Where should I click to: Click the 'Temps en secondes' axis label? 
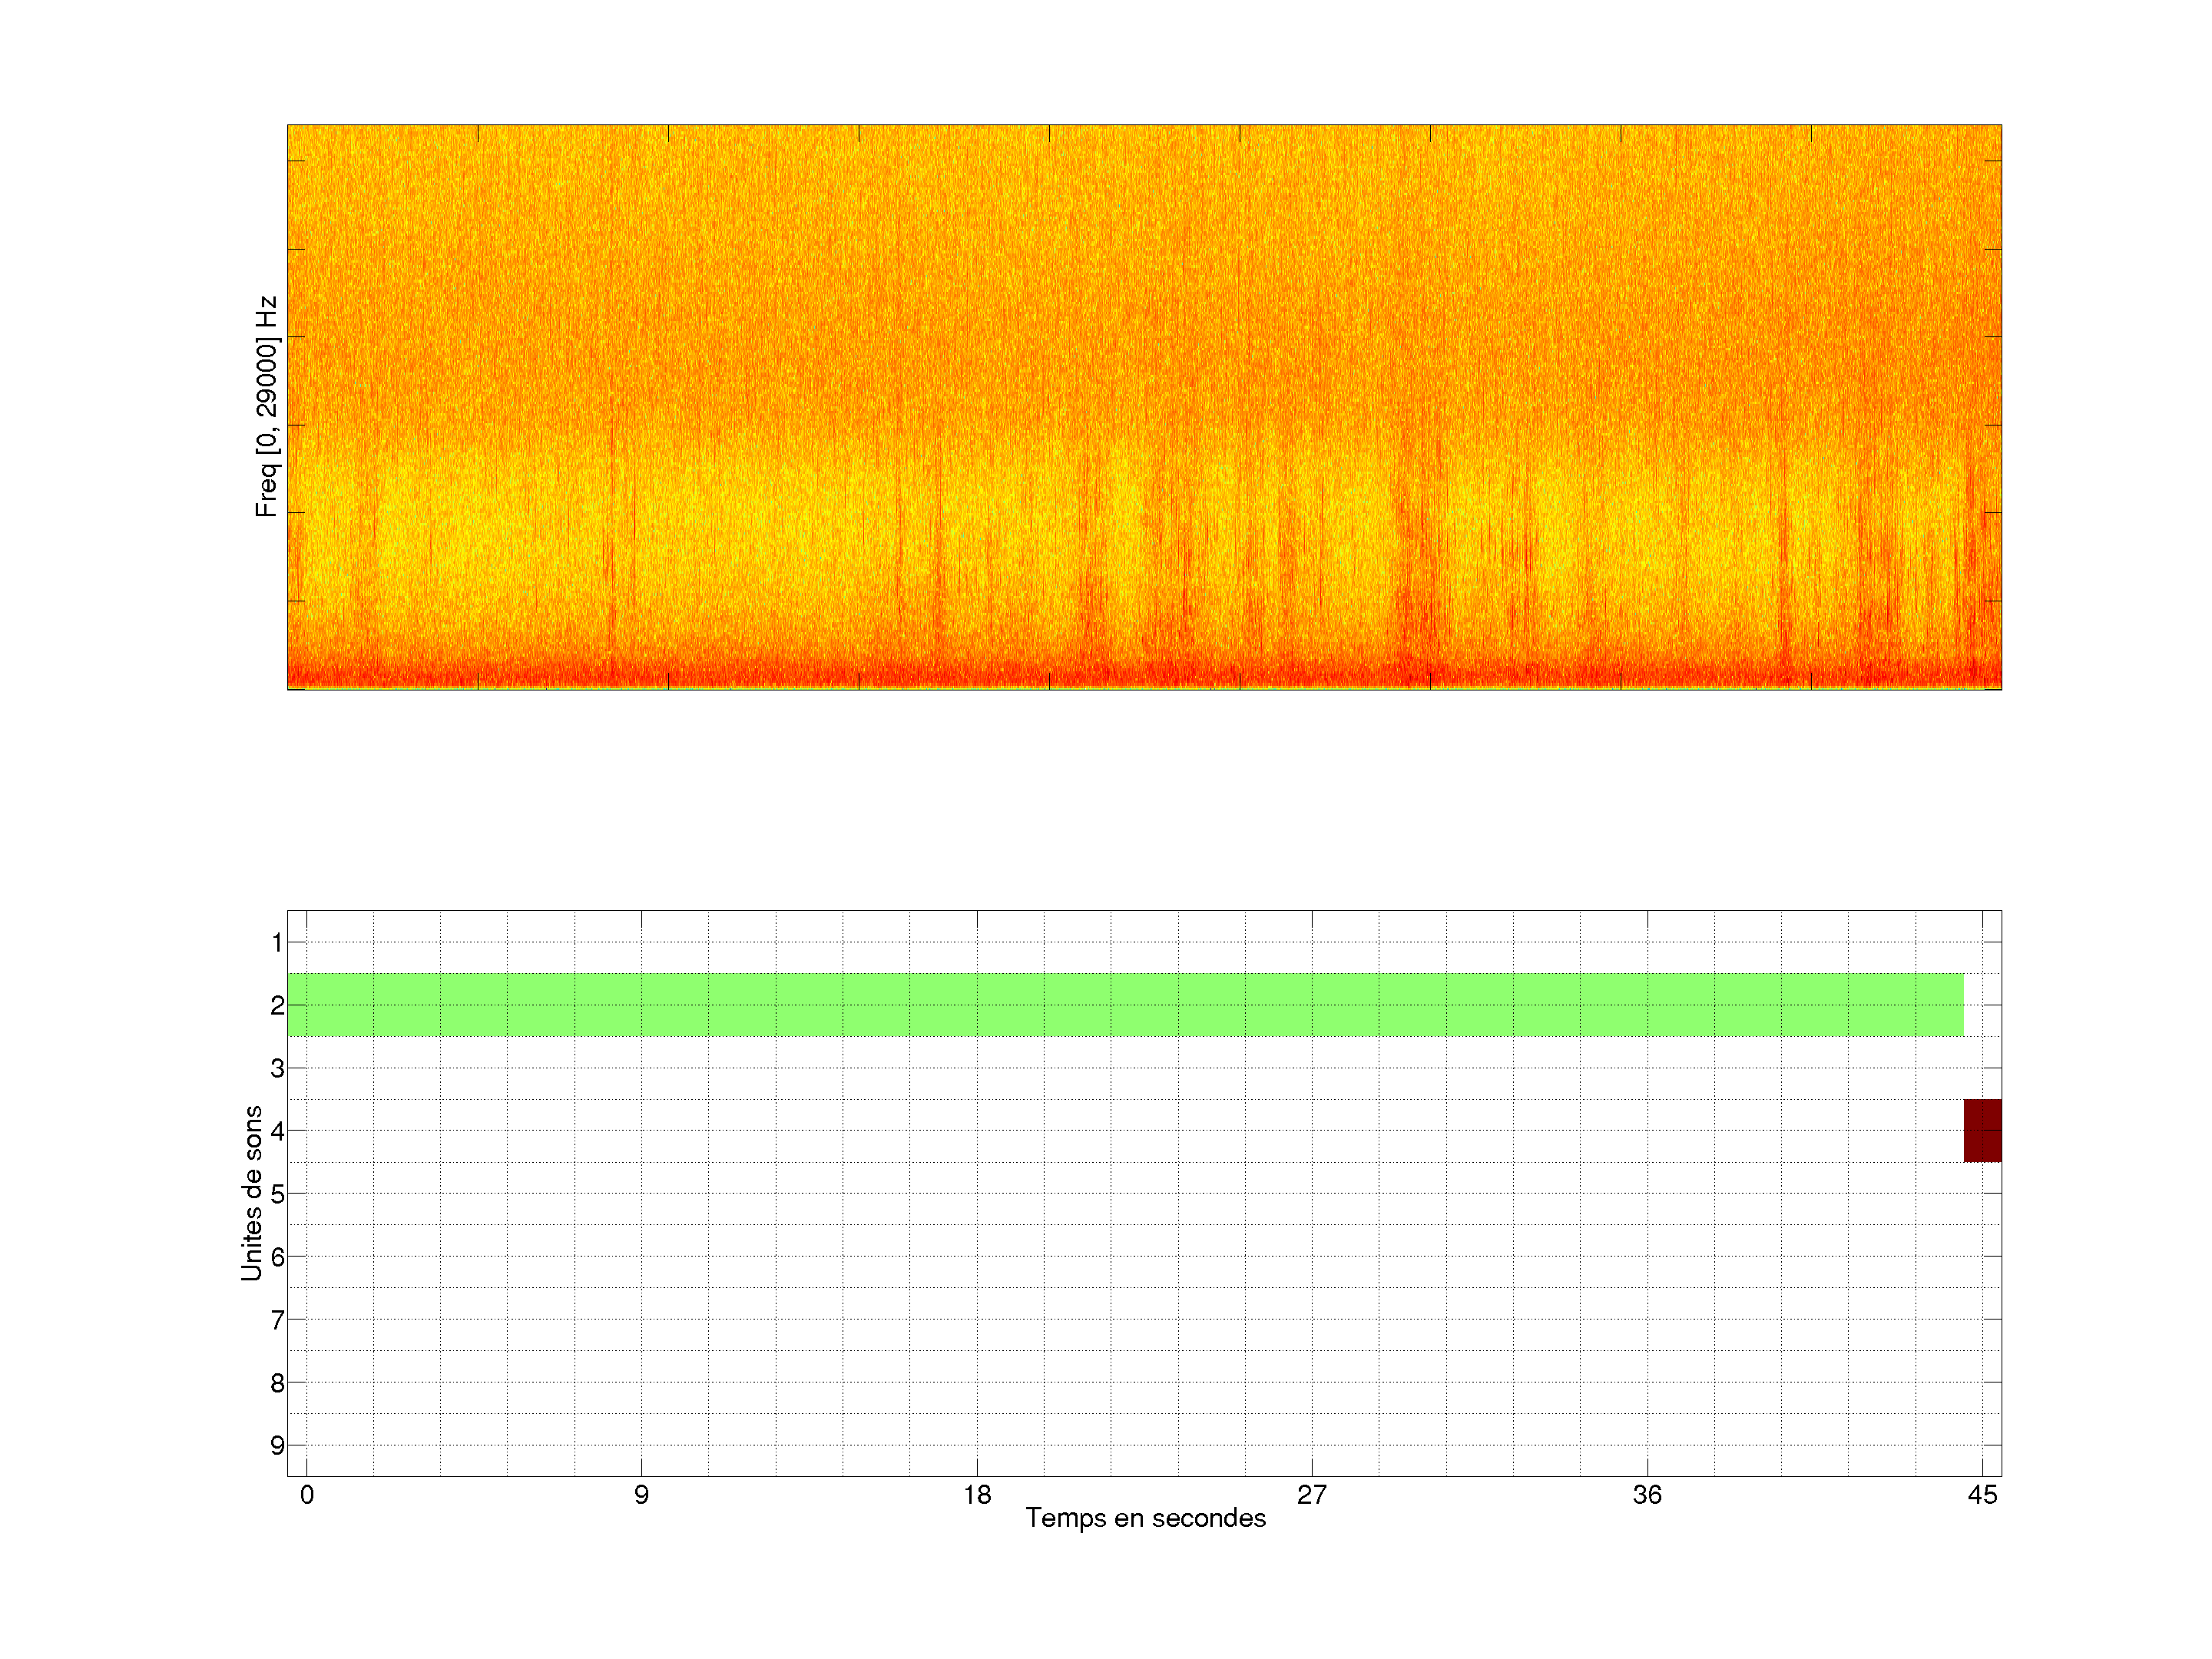click(1145, 1518)
